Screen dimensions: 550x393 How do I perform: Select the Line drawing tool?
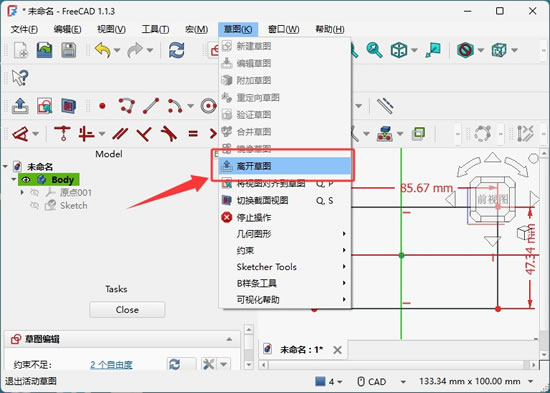pyautogui.click(x=151, y=106)
